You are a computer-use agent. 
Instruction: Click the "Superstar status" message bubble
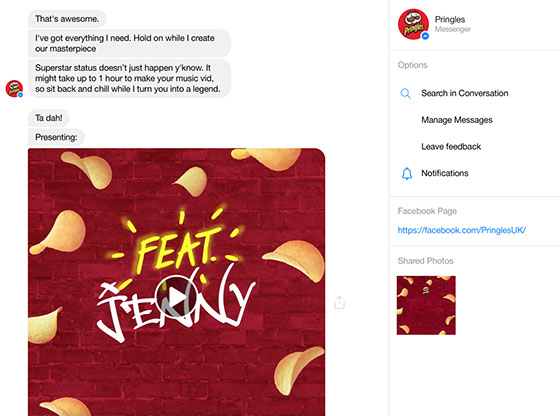point(129,78)
